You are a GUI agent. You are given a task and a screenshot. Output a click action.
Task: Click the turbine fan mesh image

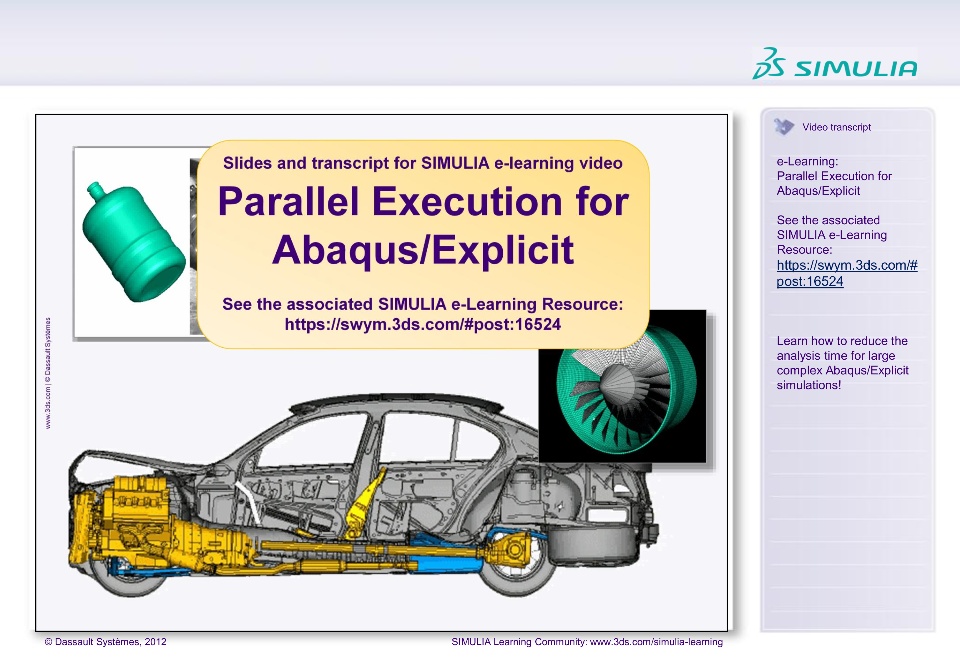623,386
